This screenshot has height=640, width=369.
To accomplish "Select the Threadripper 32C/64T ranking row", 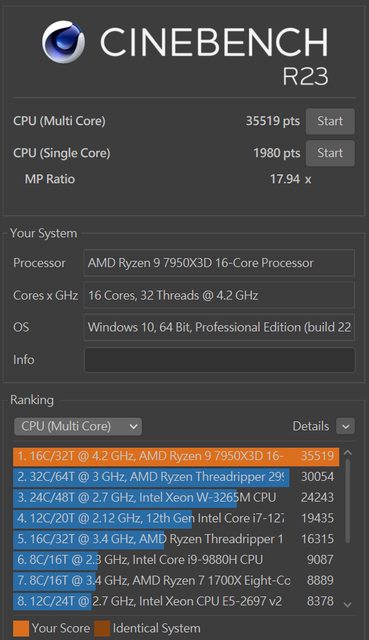I will tap(176, 477).
